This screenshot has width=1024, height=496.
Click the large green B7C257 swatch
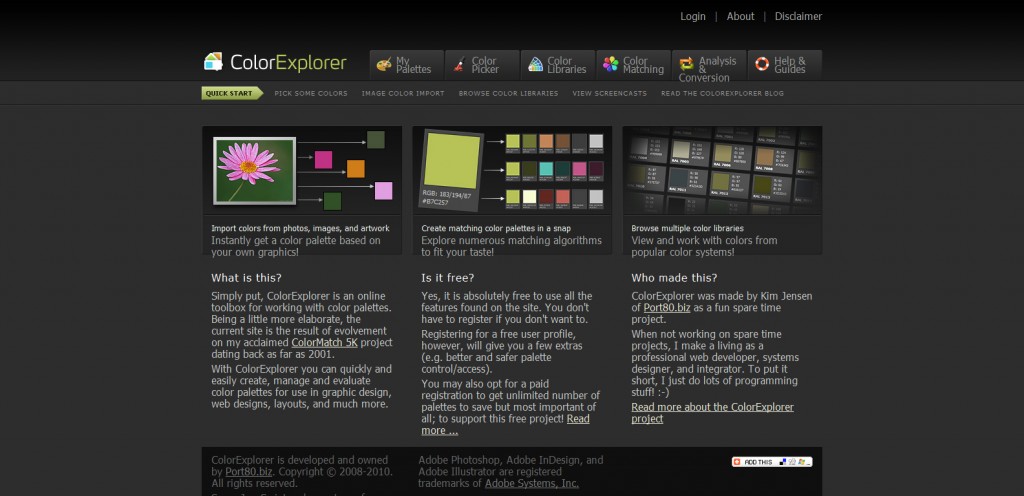click(x=452, y=161)
